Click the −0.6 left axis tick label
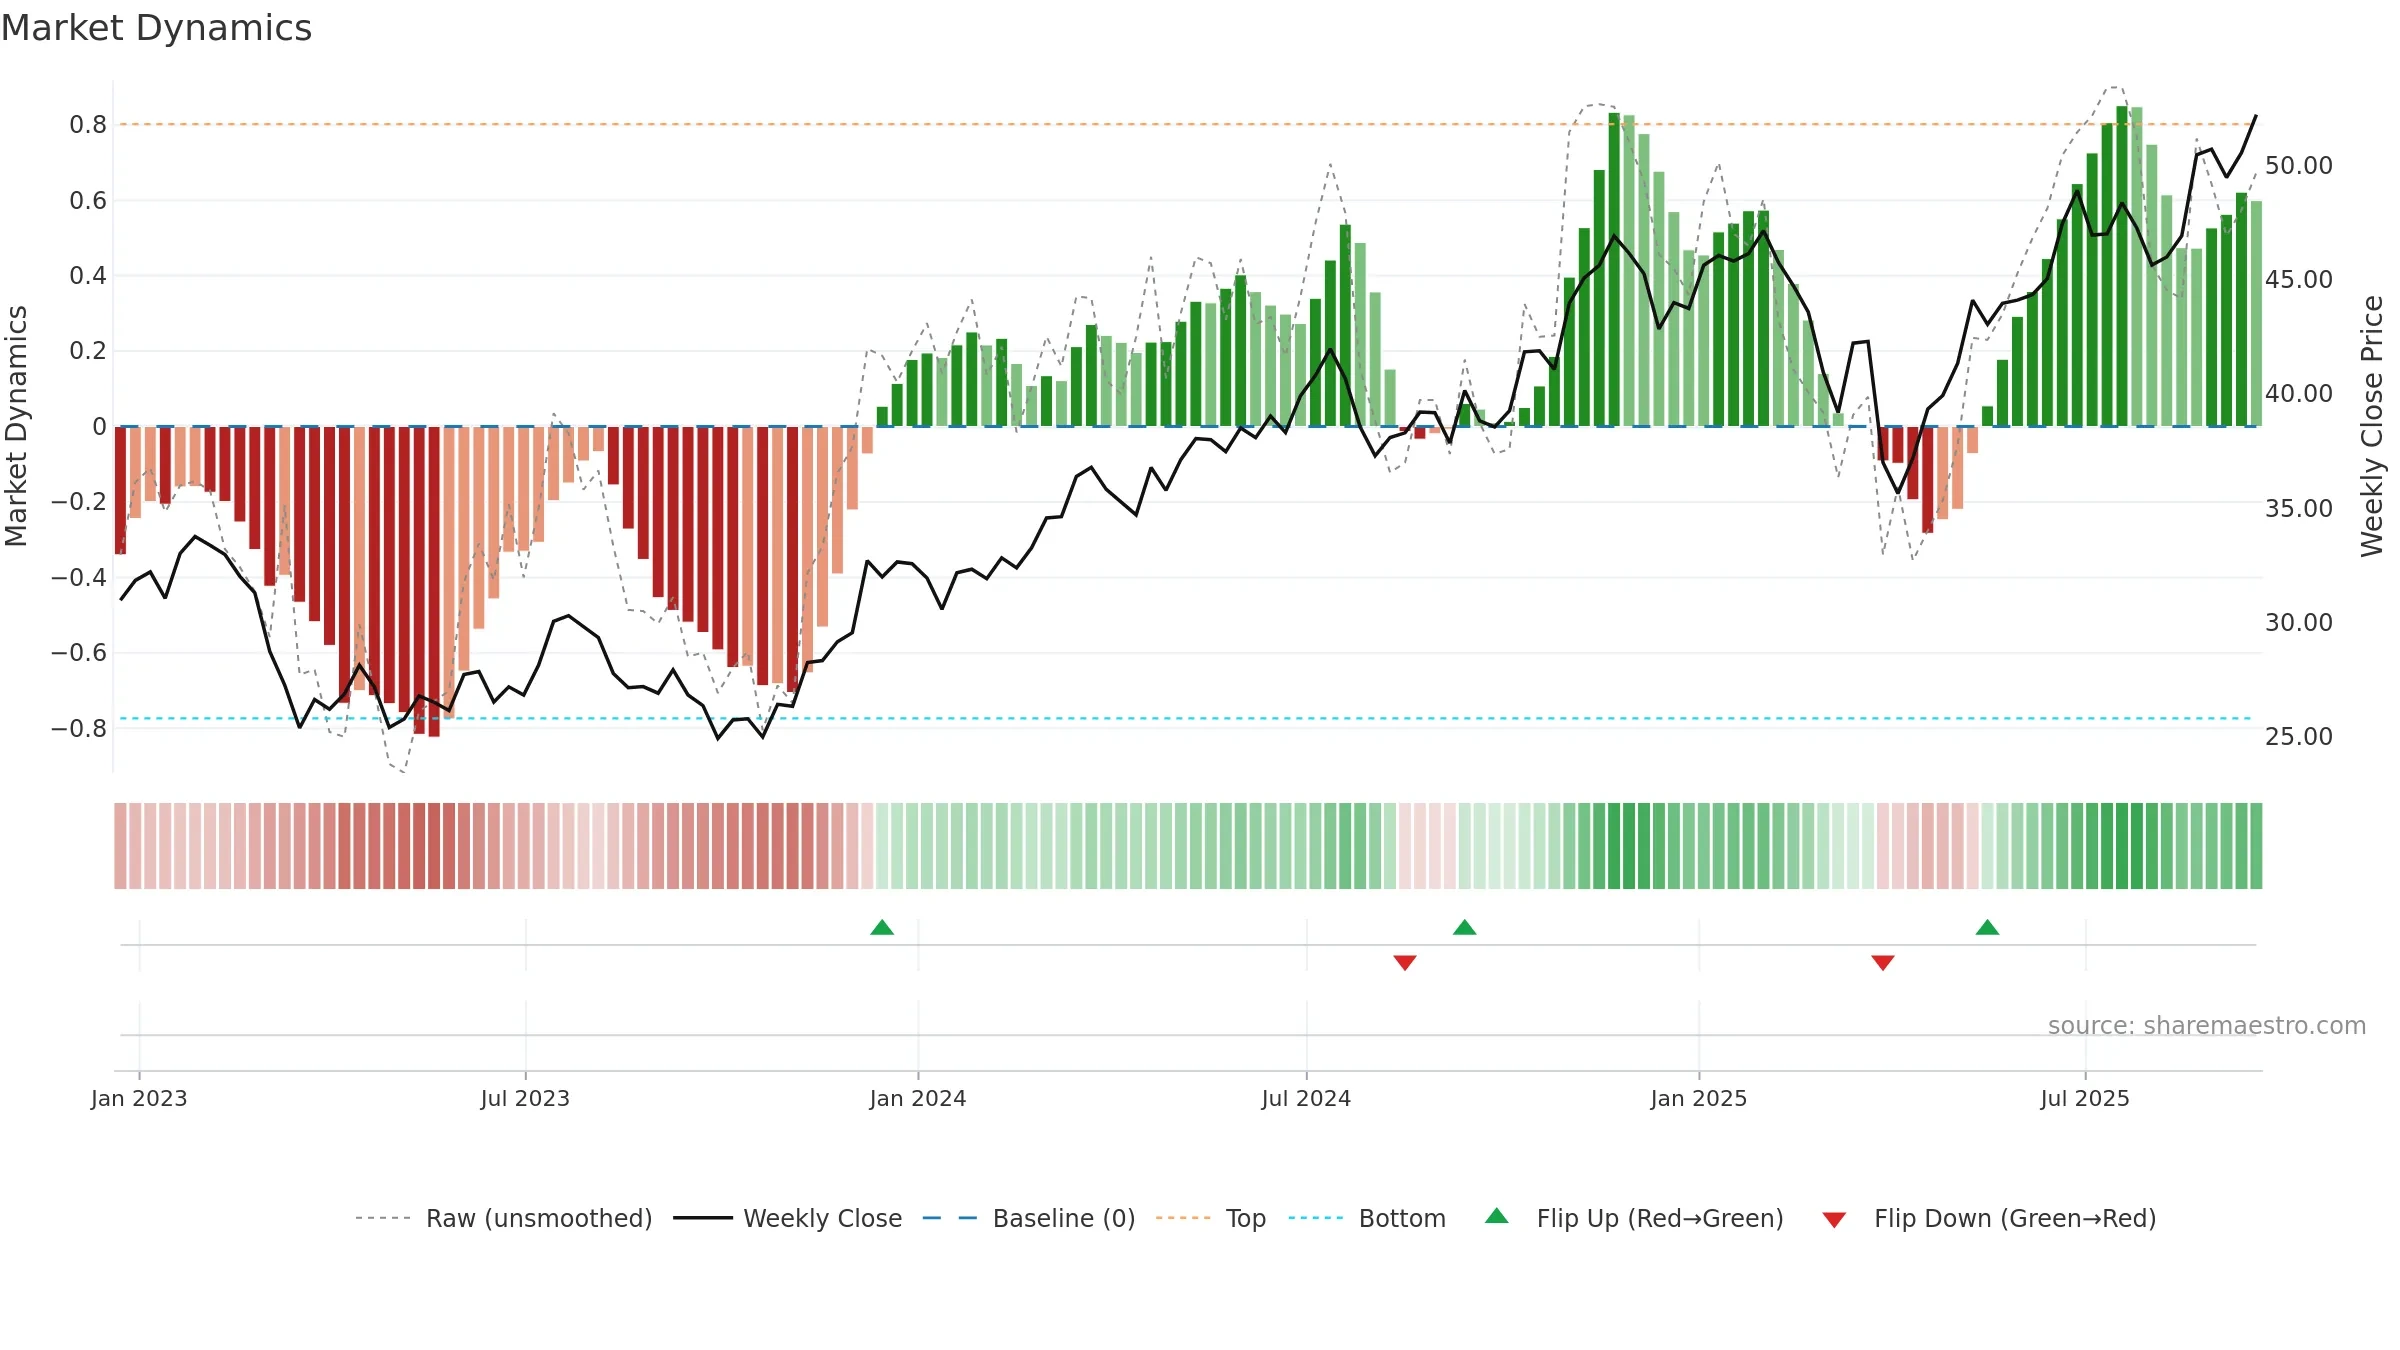The image size is (2400, 1350). 79,653
